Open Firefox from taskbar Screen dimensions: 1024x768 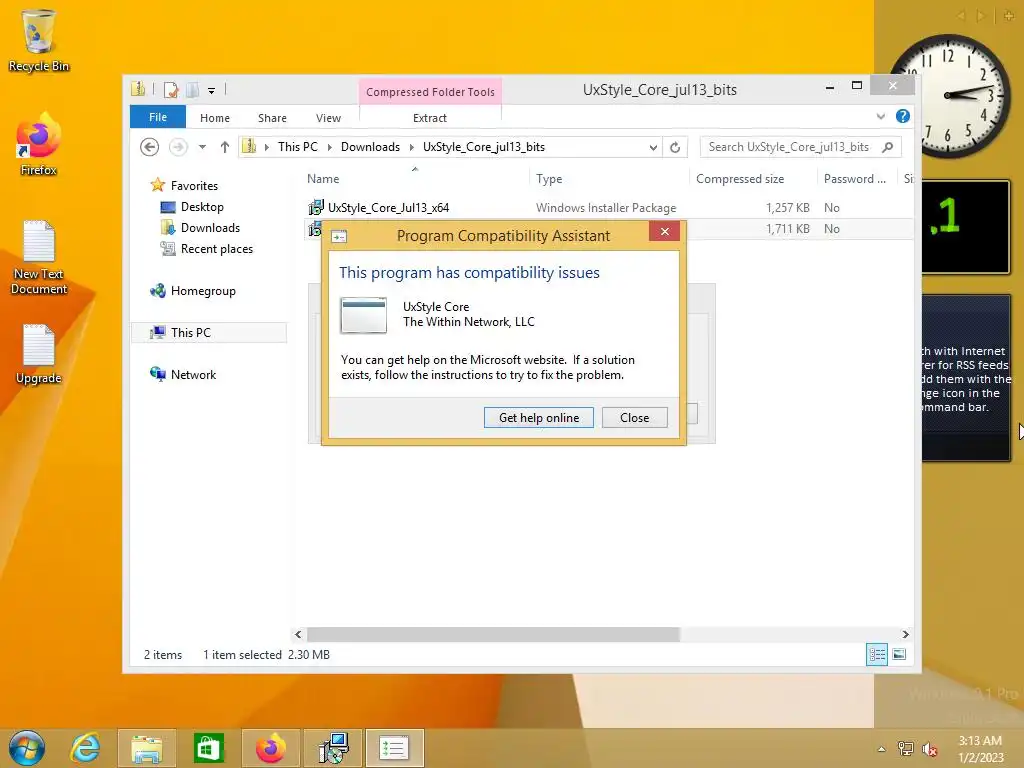[x=270, y=748]
